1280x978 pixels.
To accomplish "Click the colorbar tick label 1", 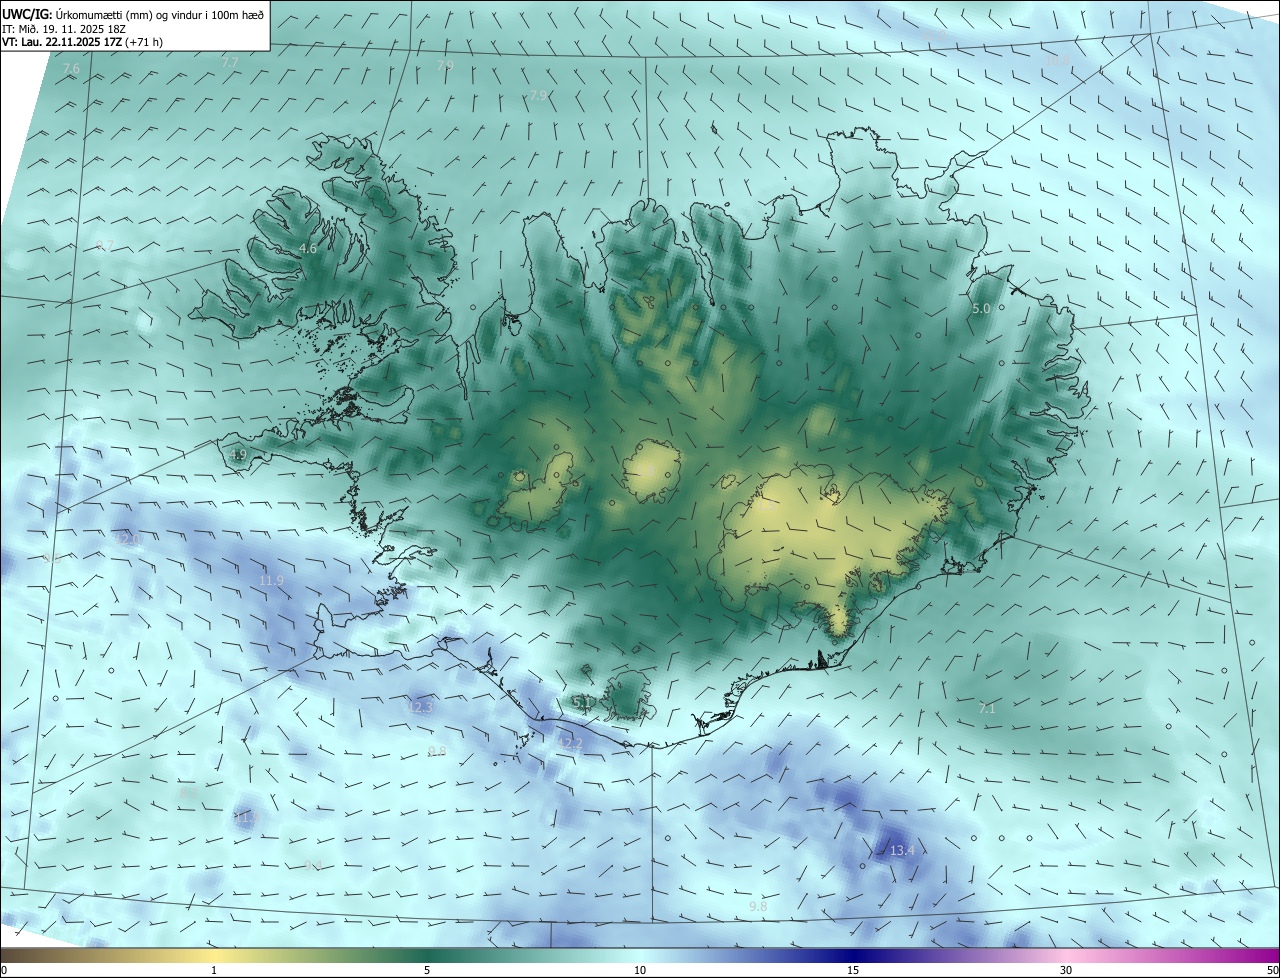I will pos(214,970).
